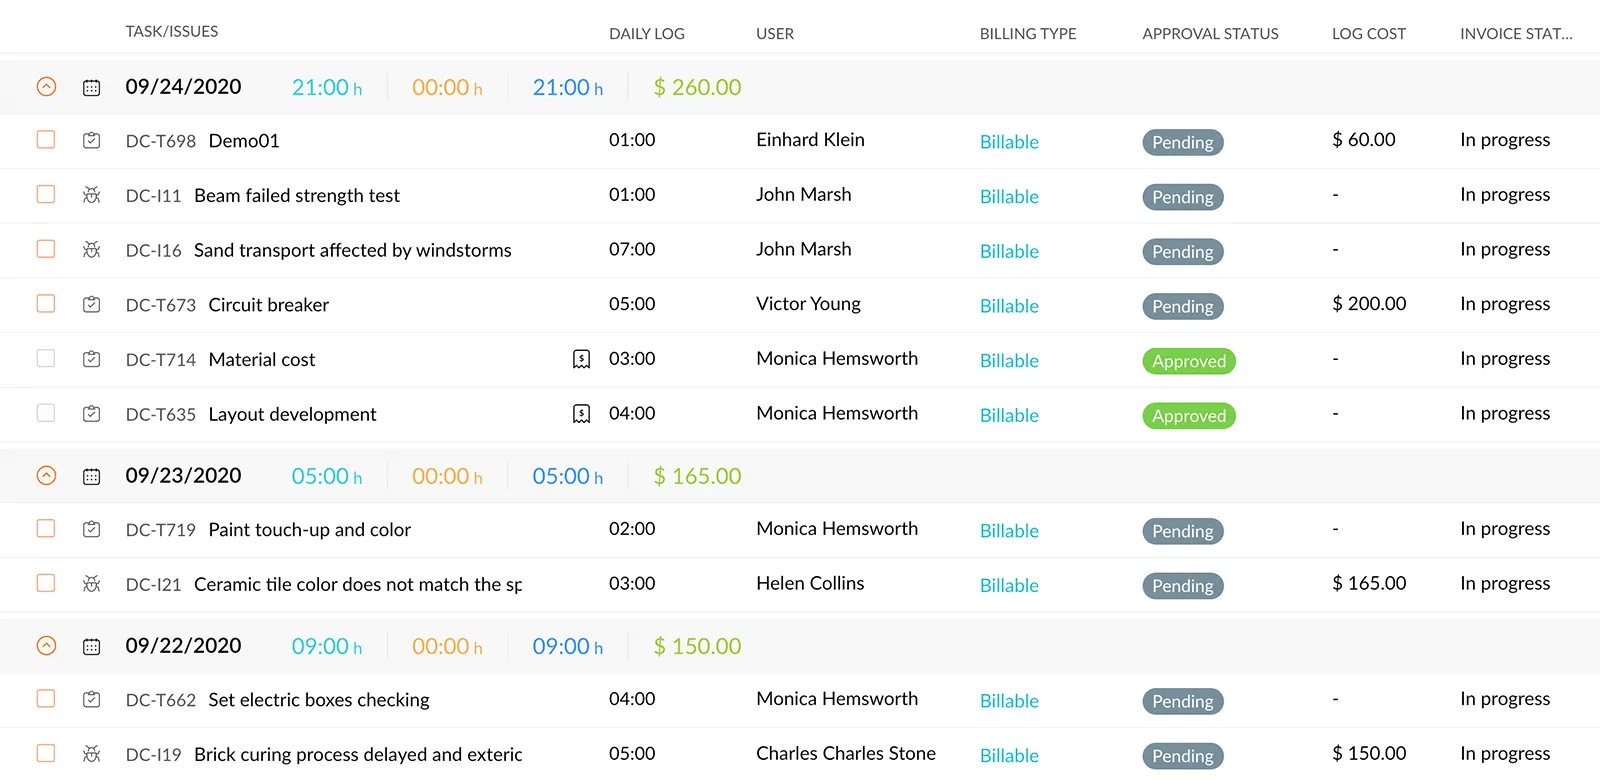Select the DC-I21 ceramic tile checkbox
Image resolution: width=1600 pixels, height=781 pixels.
point(46,582)
